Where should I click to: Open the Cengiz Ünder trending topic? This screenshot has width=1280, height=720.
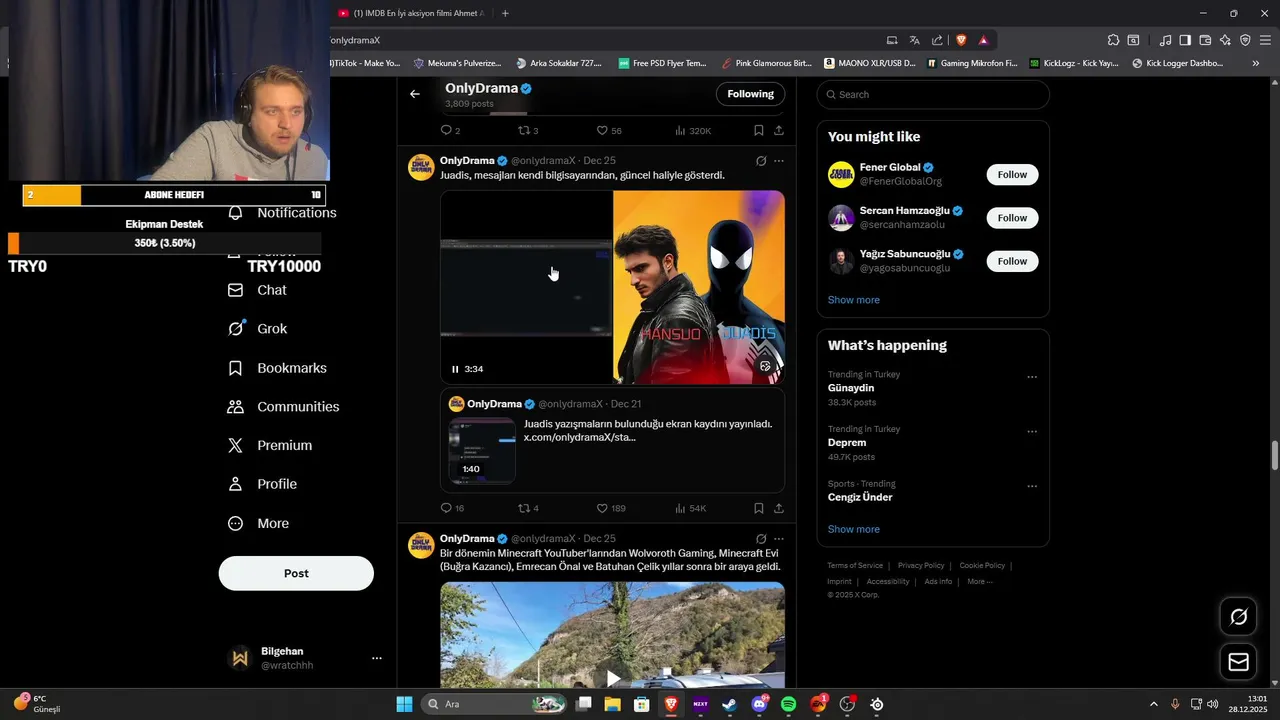(860, 497)
